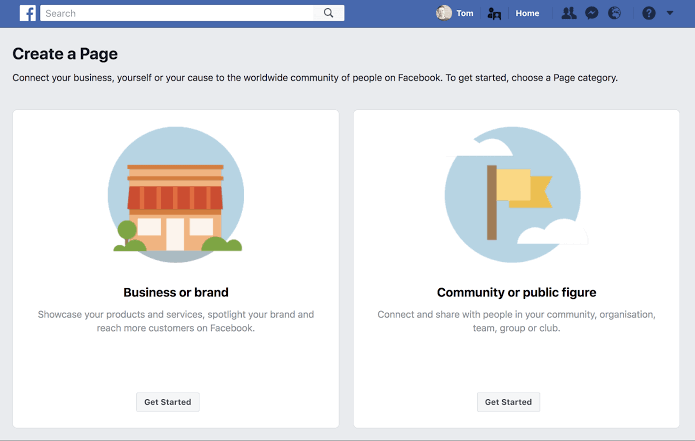695x441 pixels.
Task: Open Tom's profile picture avatar
Action: (443, 13)
